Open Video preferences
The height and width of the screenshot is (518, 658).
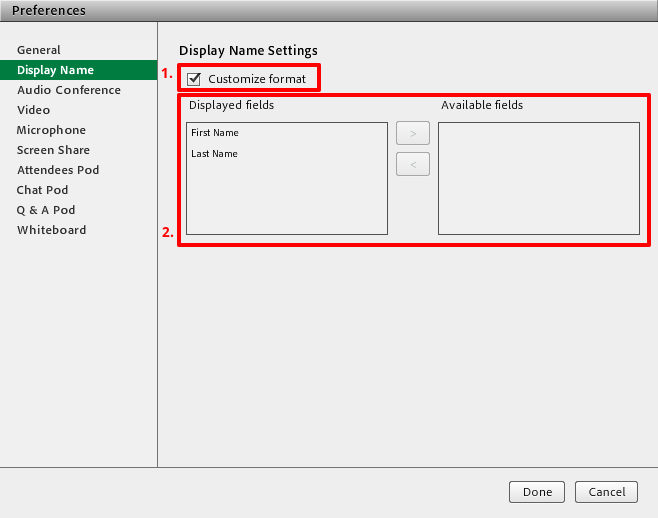pos(33,110)
